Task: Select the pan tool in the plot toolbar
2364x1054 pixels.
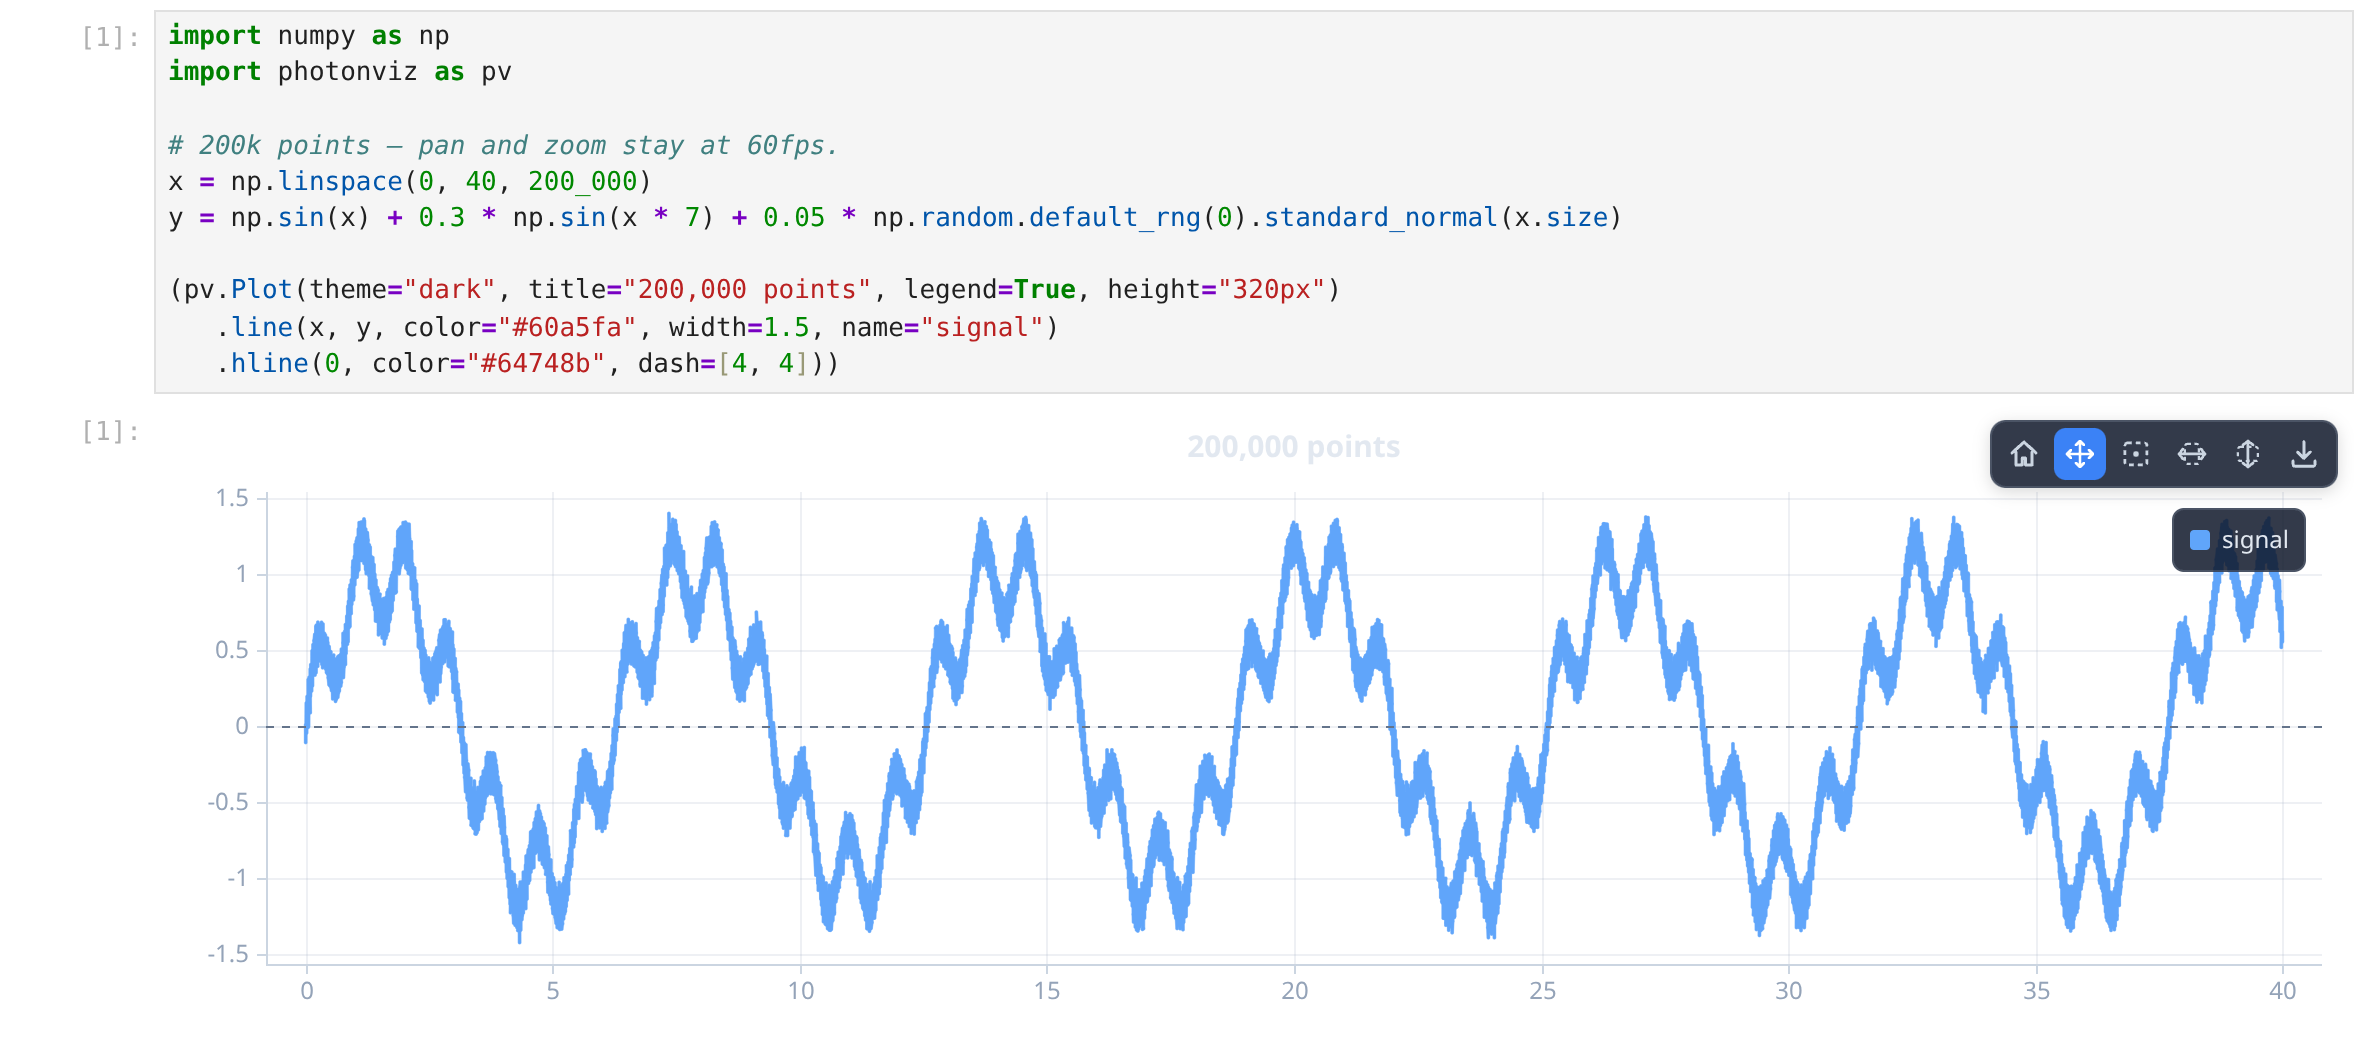Action: [x=2080, y=454]
